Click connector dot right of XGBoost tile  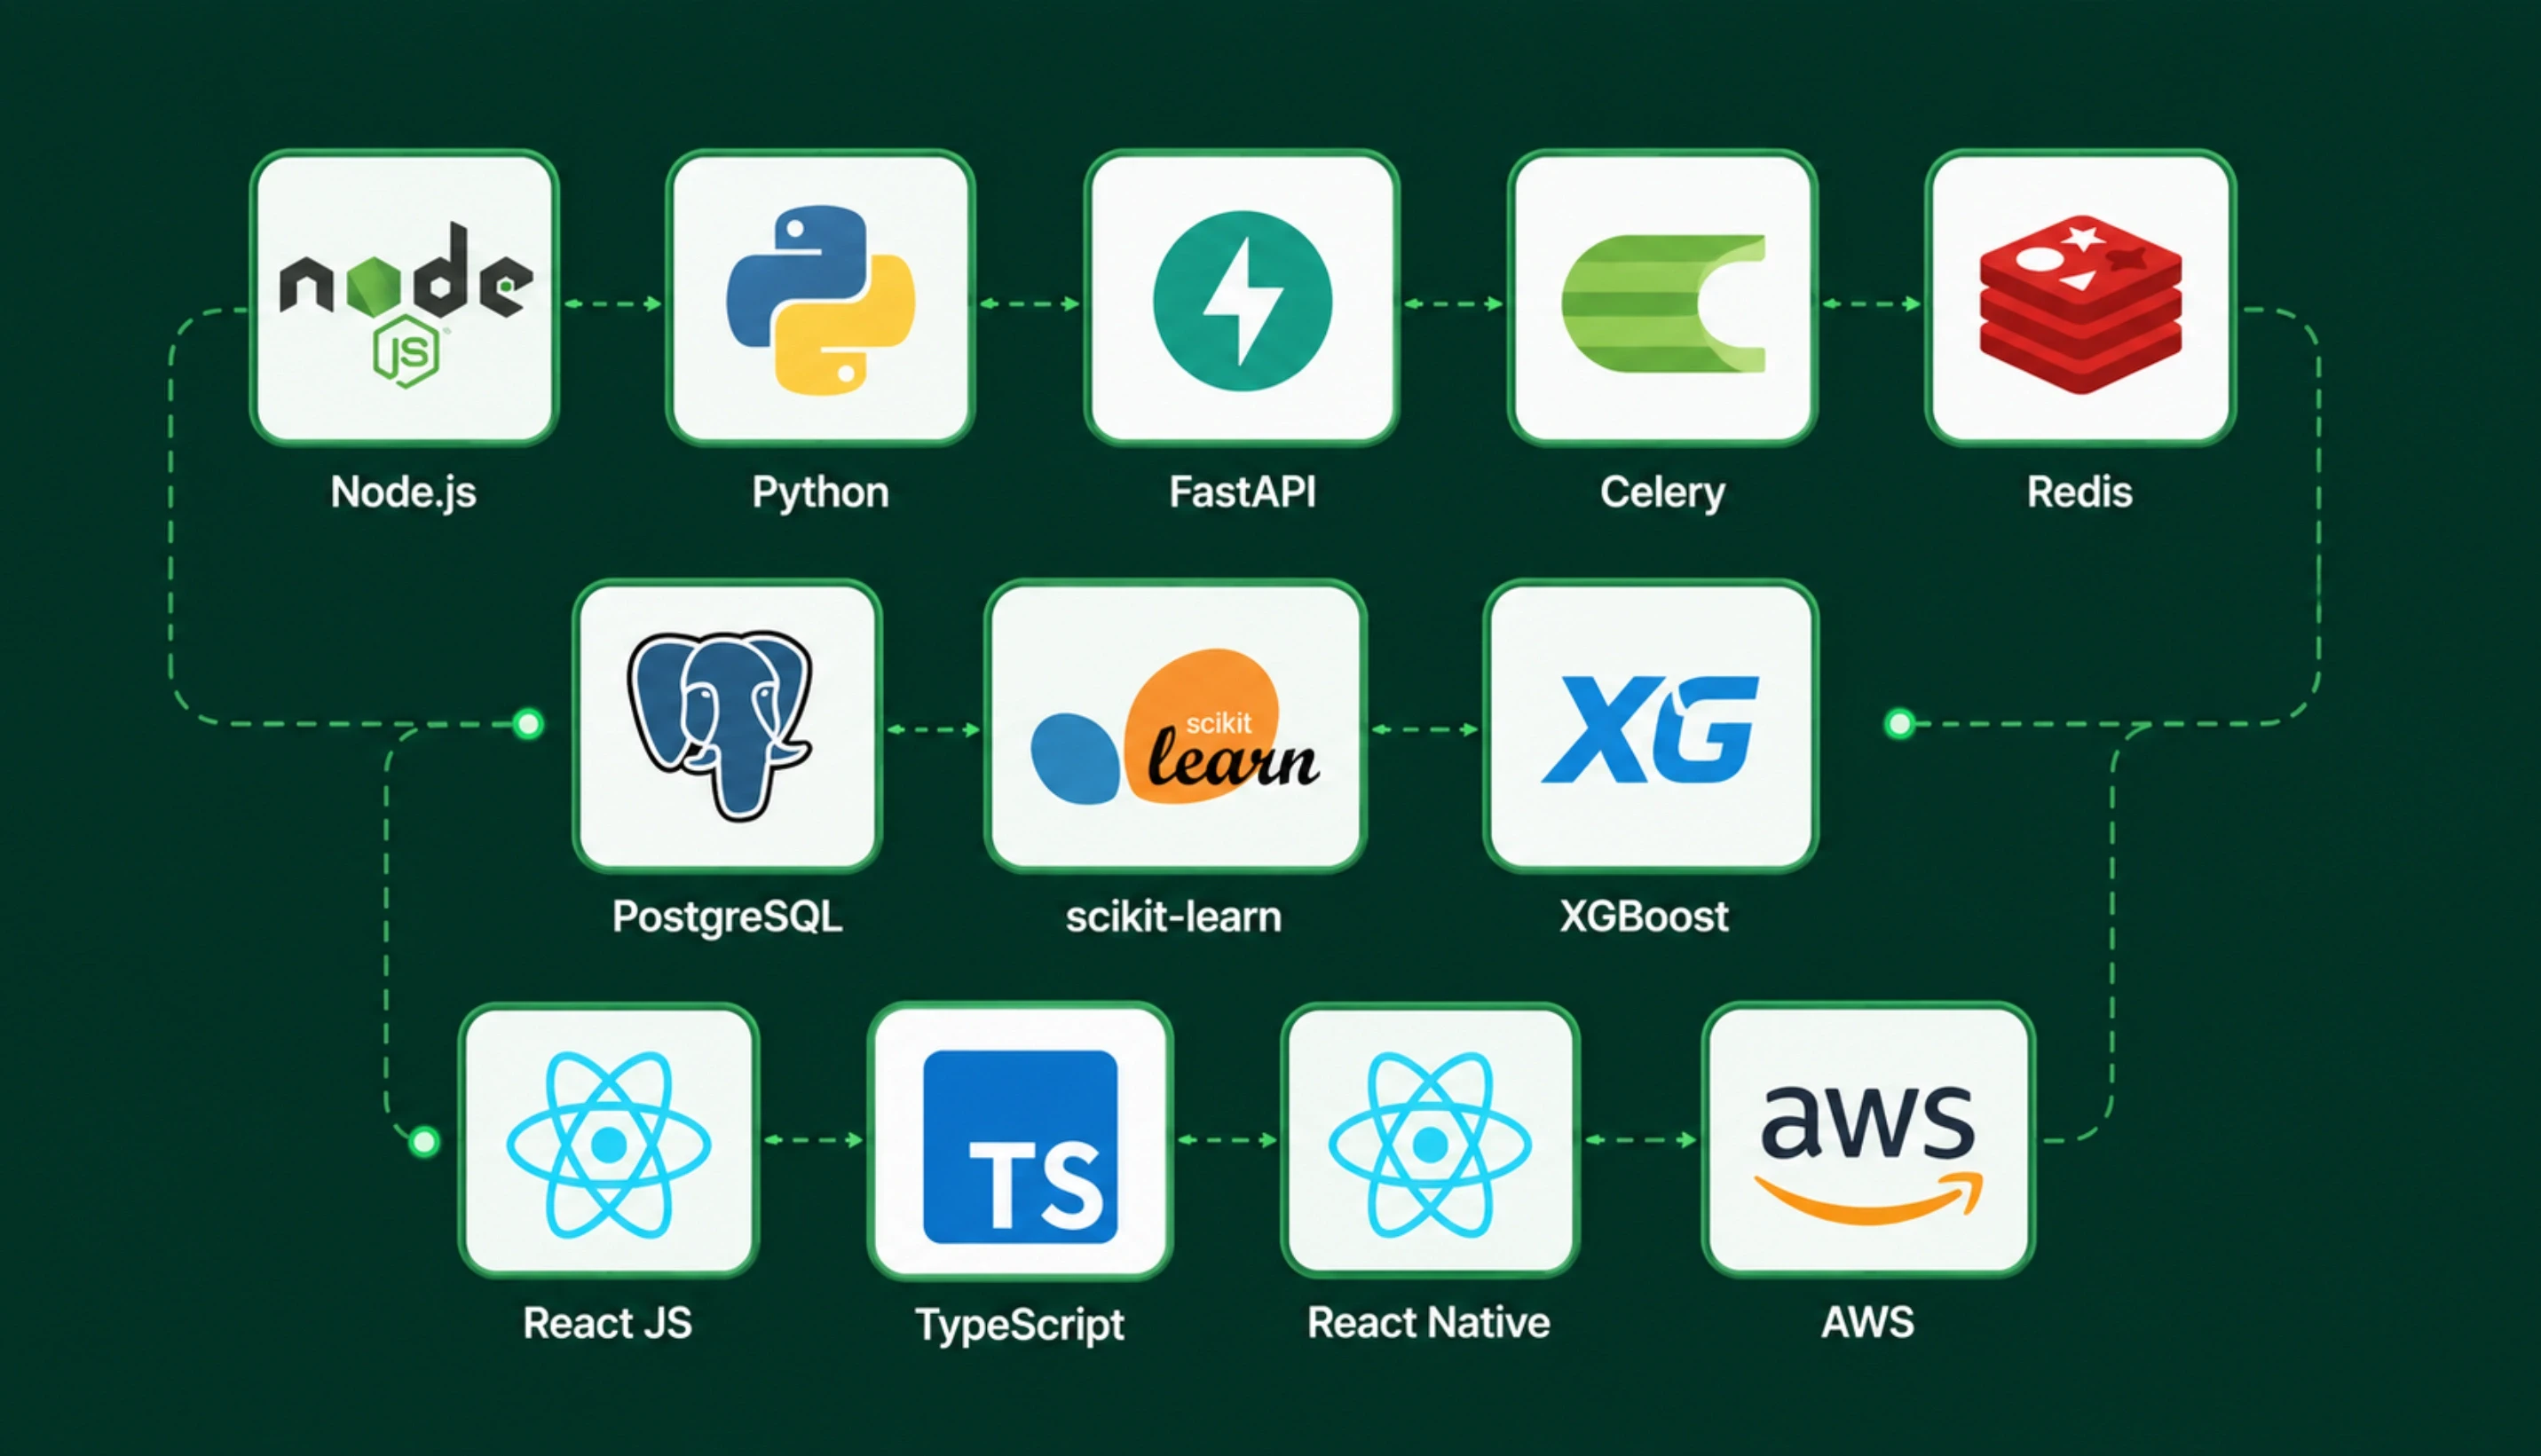1900,723
